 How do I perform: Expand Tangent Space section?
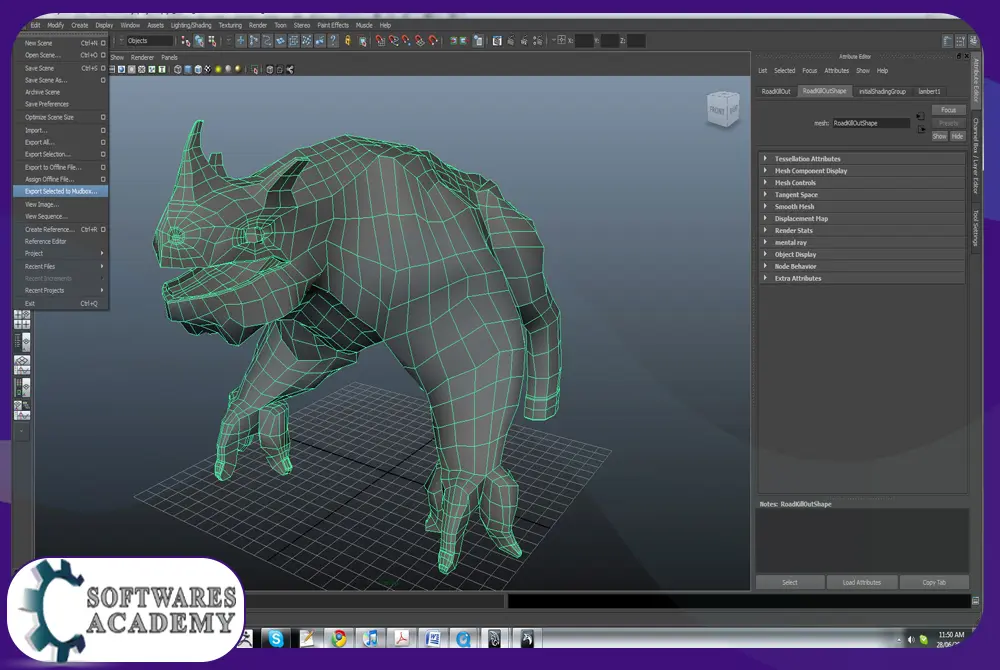[x=862, y=194]
